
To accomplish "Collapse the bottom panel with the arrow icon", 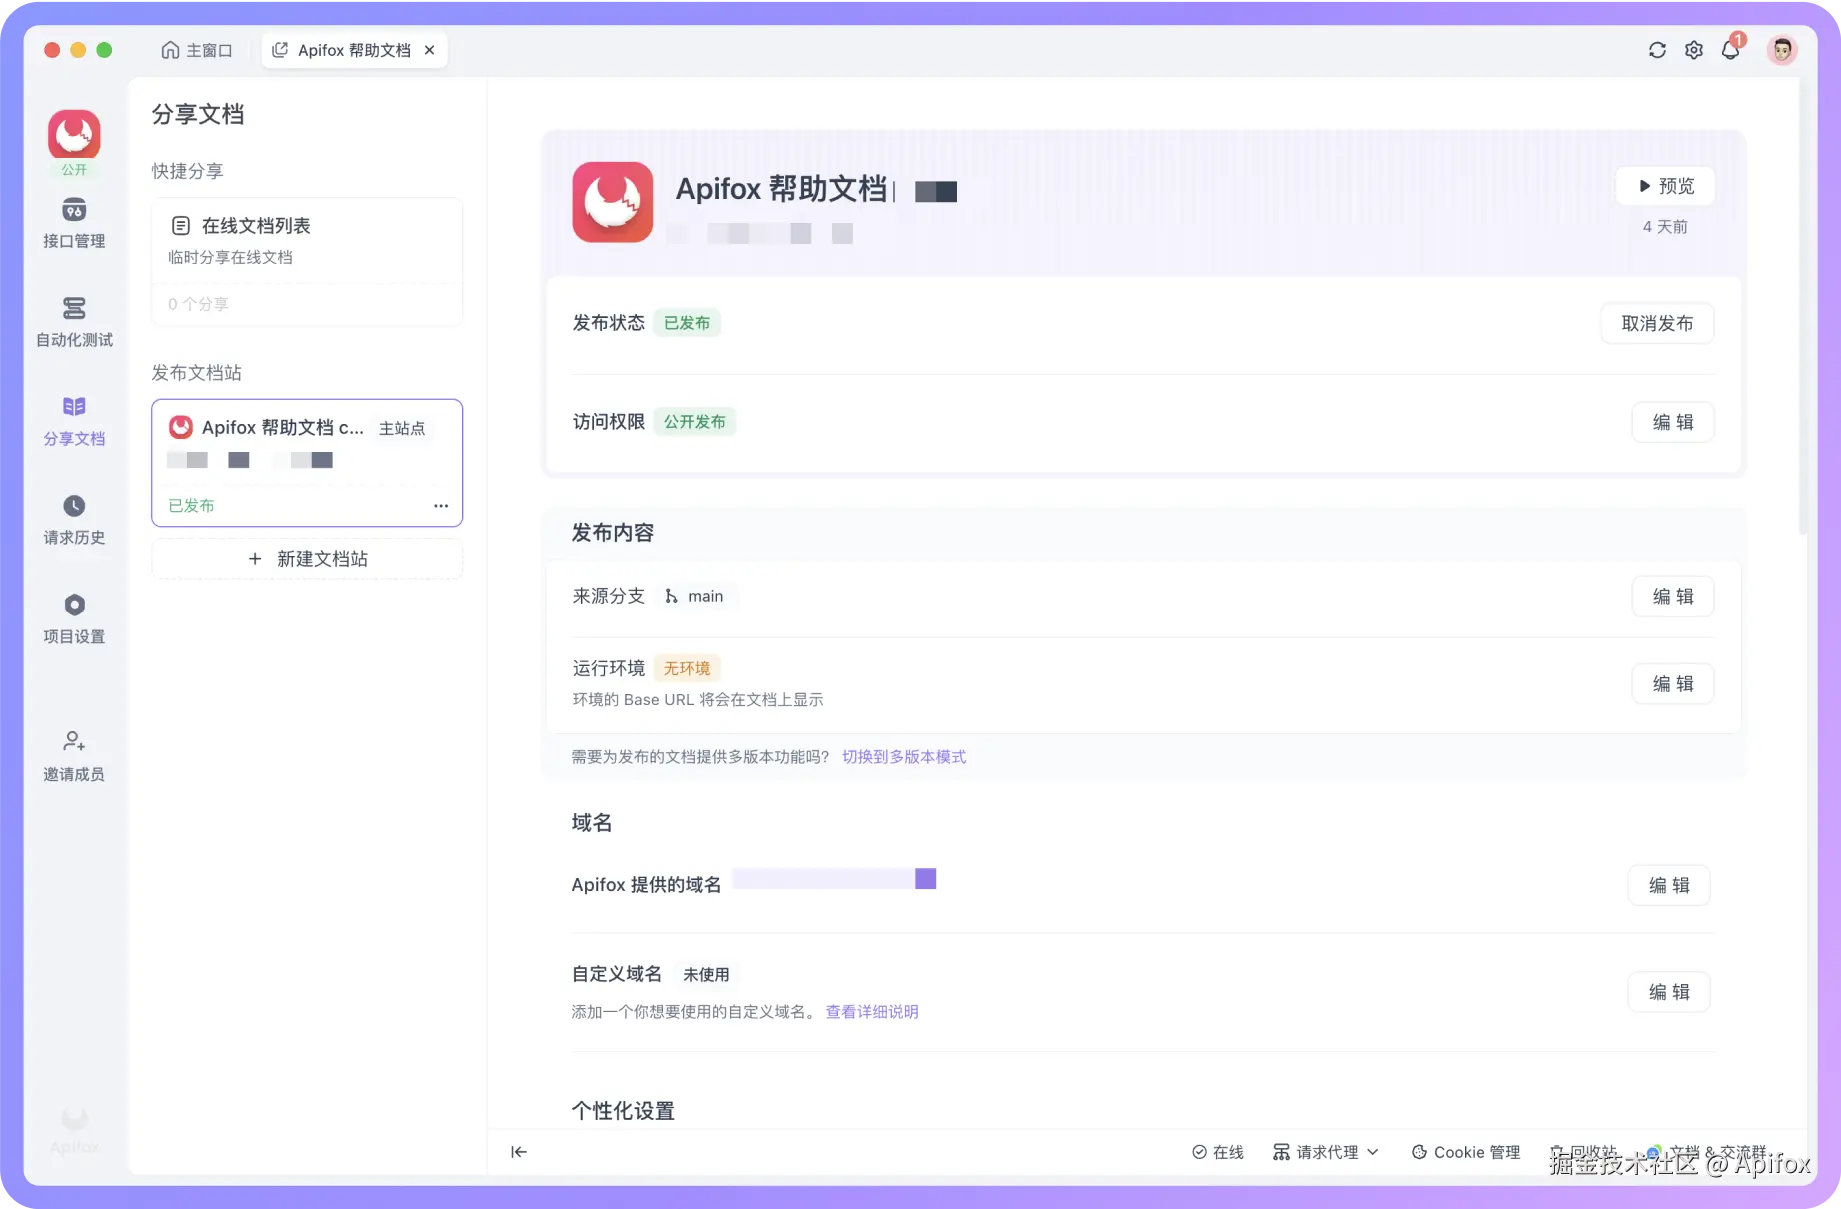I will [x=518, y=1151].
